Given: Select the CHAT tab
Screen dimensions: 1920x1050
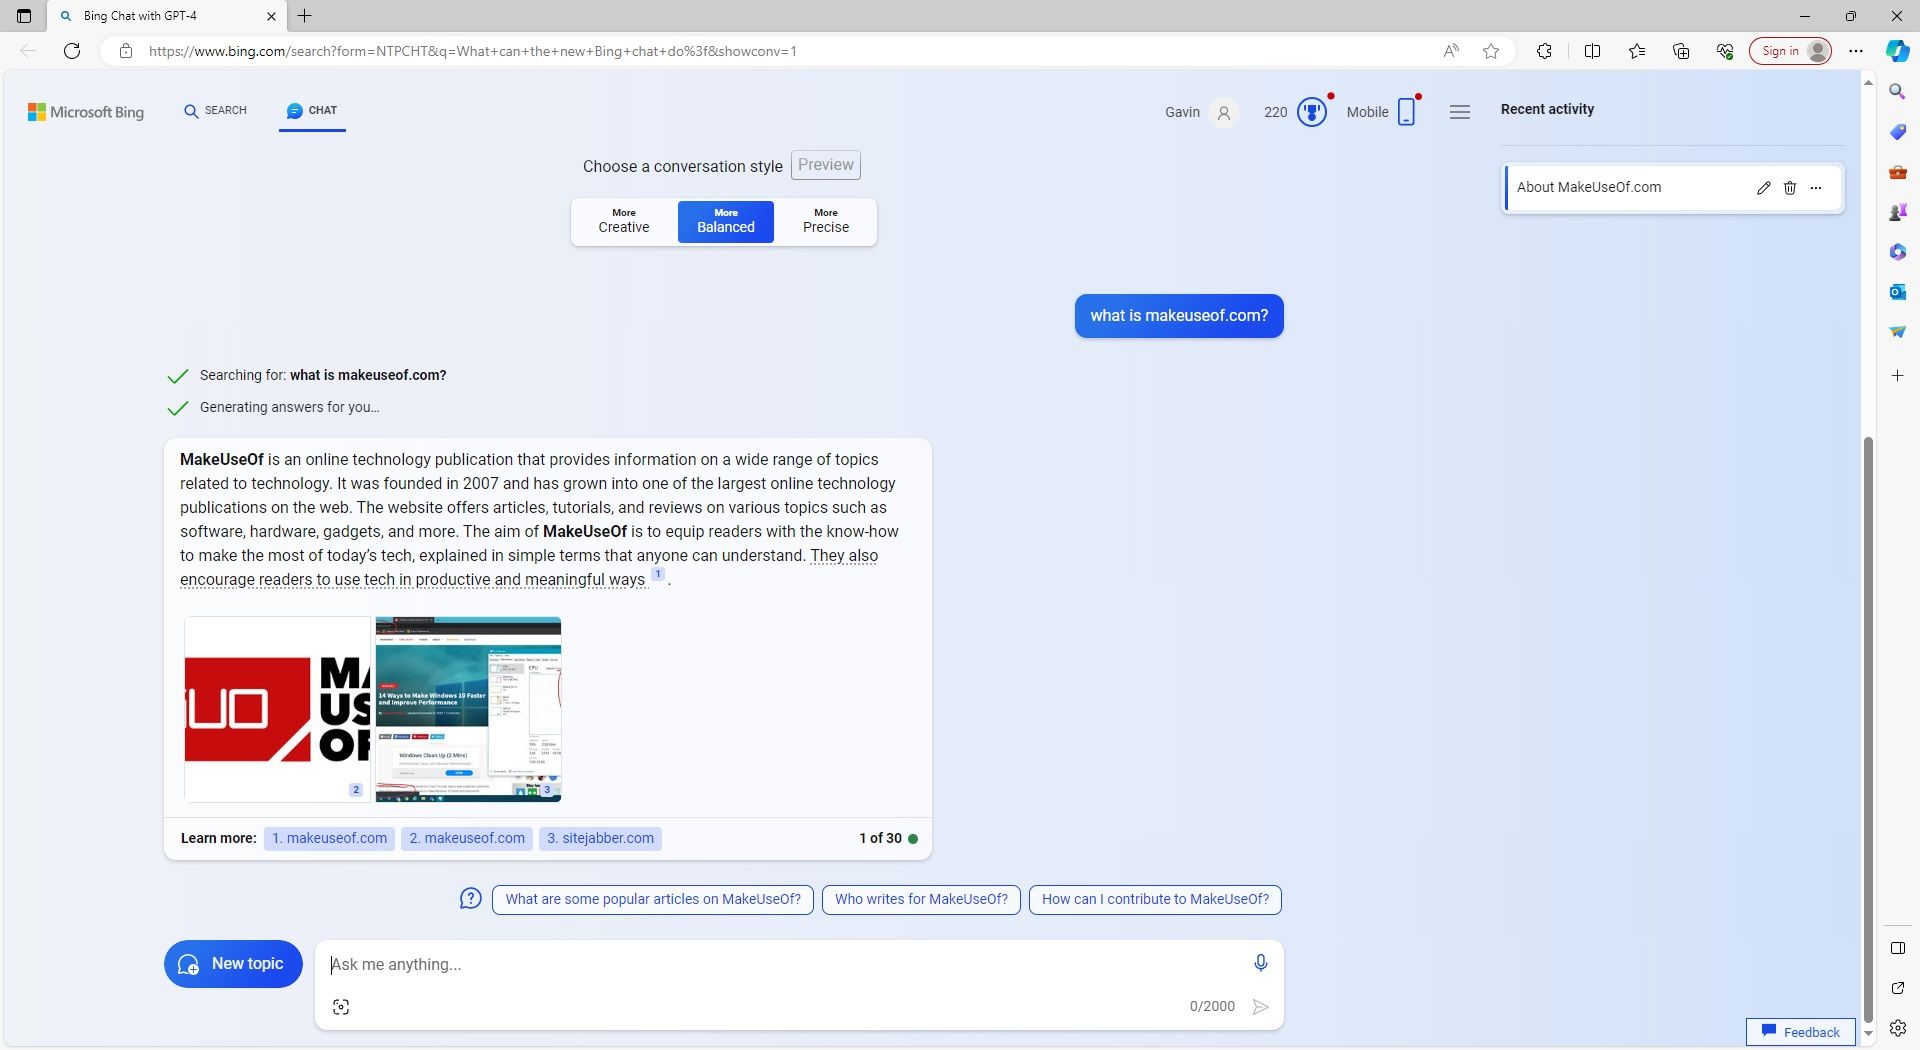Looking at the screenshot, I should (312, 111).
